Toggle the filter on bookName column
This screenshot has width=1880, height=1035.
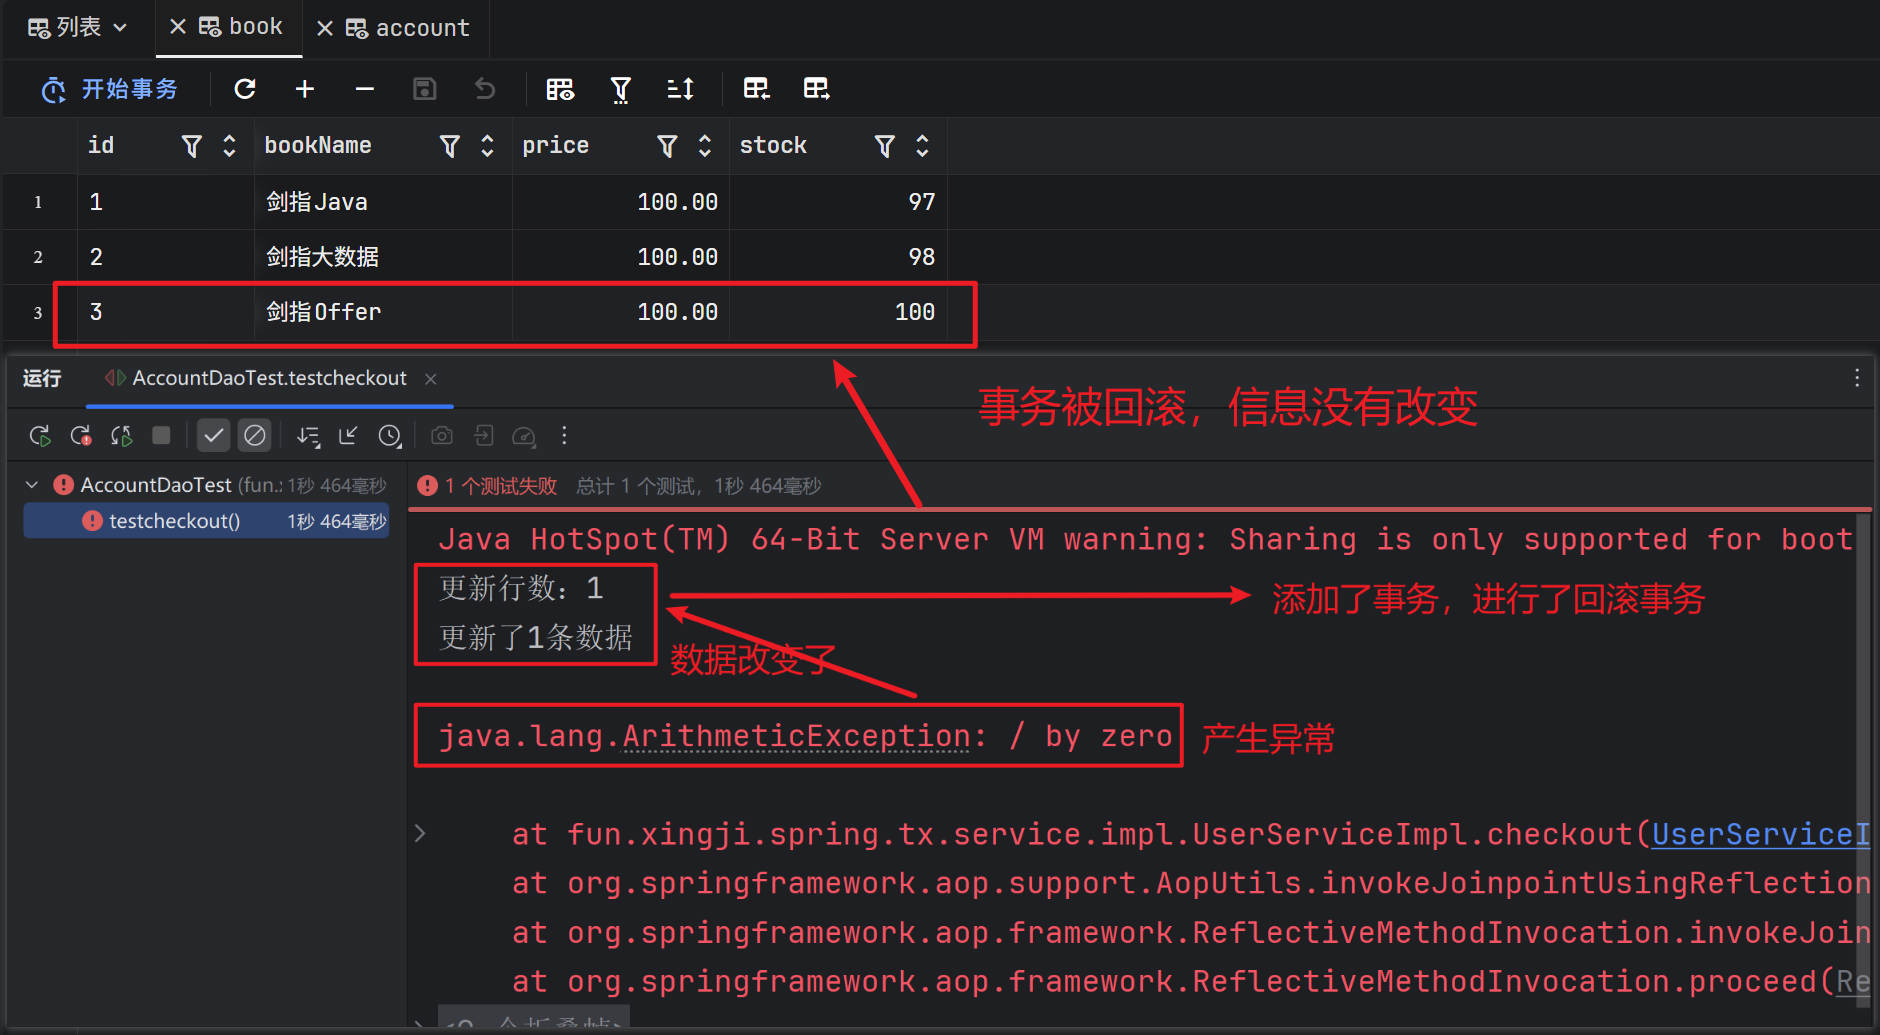[x=450, y=146]
